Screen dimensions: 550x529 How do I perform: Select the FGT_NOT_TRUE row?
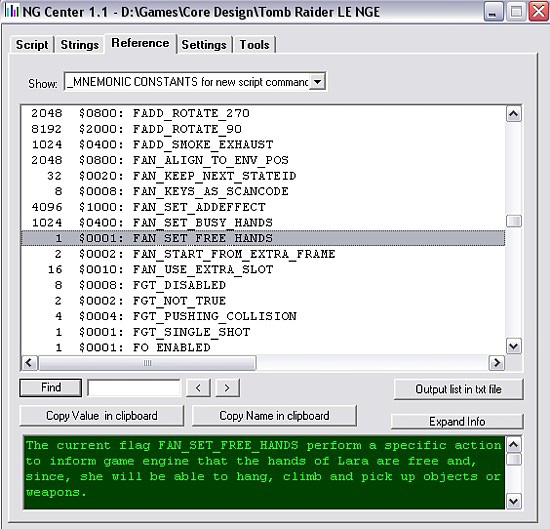point(263,301)
